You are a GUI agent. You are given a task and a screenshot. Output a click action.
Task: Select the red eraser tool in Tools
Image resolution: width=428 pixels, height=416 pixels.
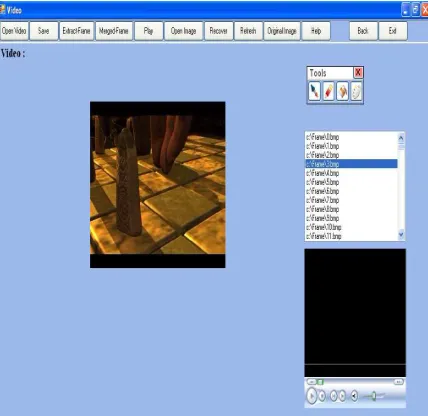[328, 91]
